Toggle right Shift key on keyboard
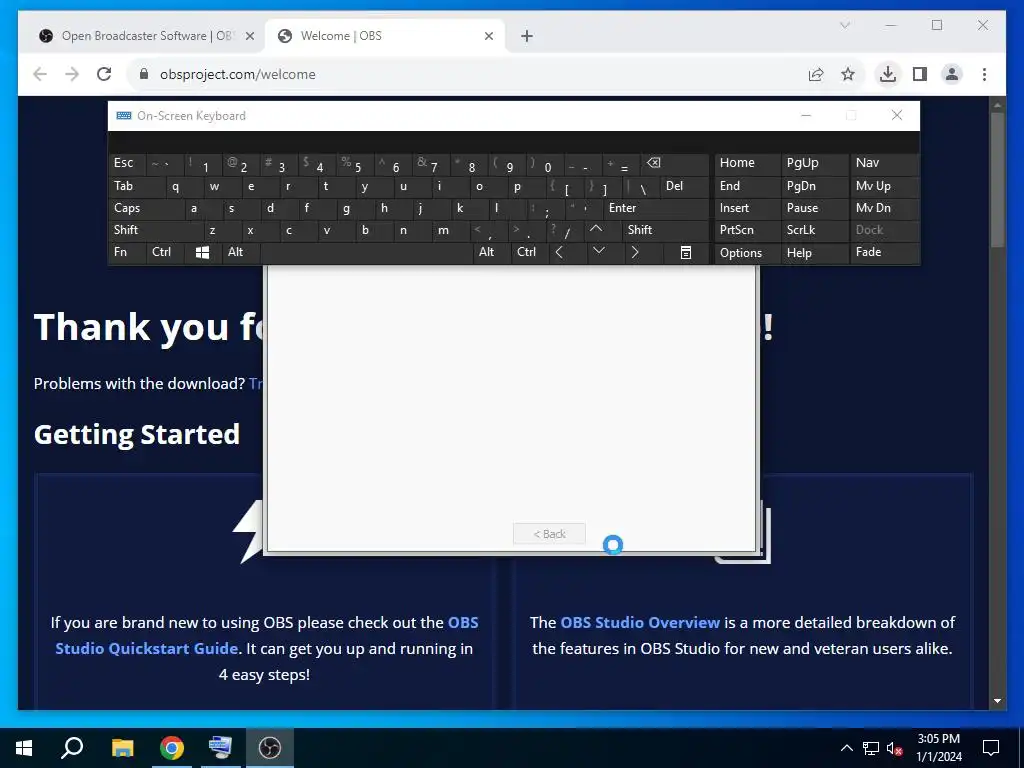Image resolution: width=1024 pixels, height=768 pixels. [x=665, y=230]
